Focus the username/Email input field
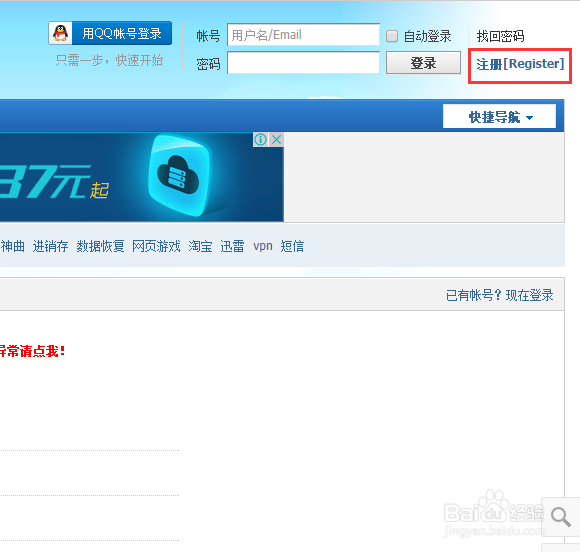Viewport: 580px width, 552px height. [303, 35]
